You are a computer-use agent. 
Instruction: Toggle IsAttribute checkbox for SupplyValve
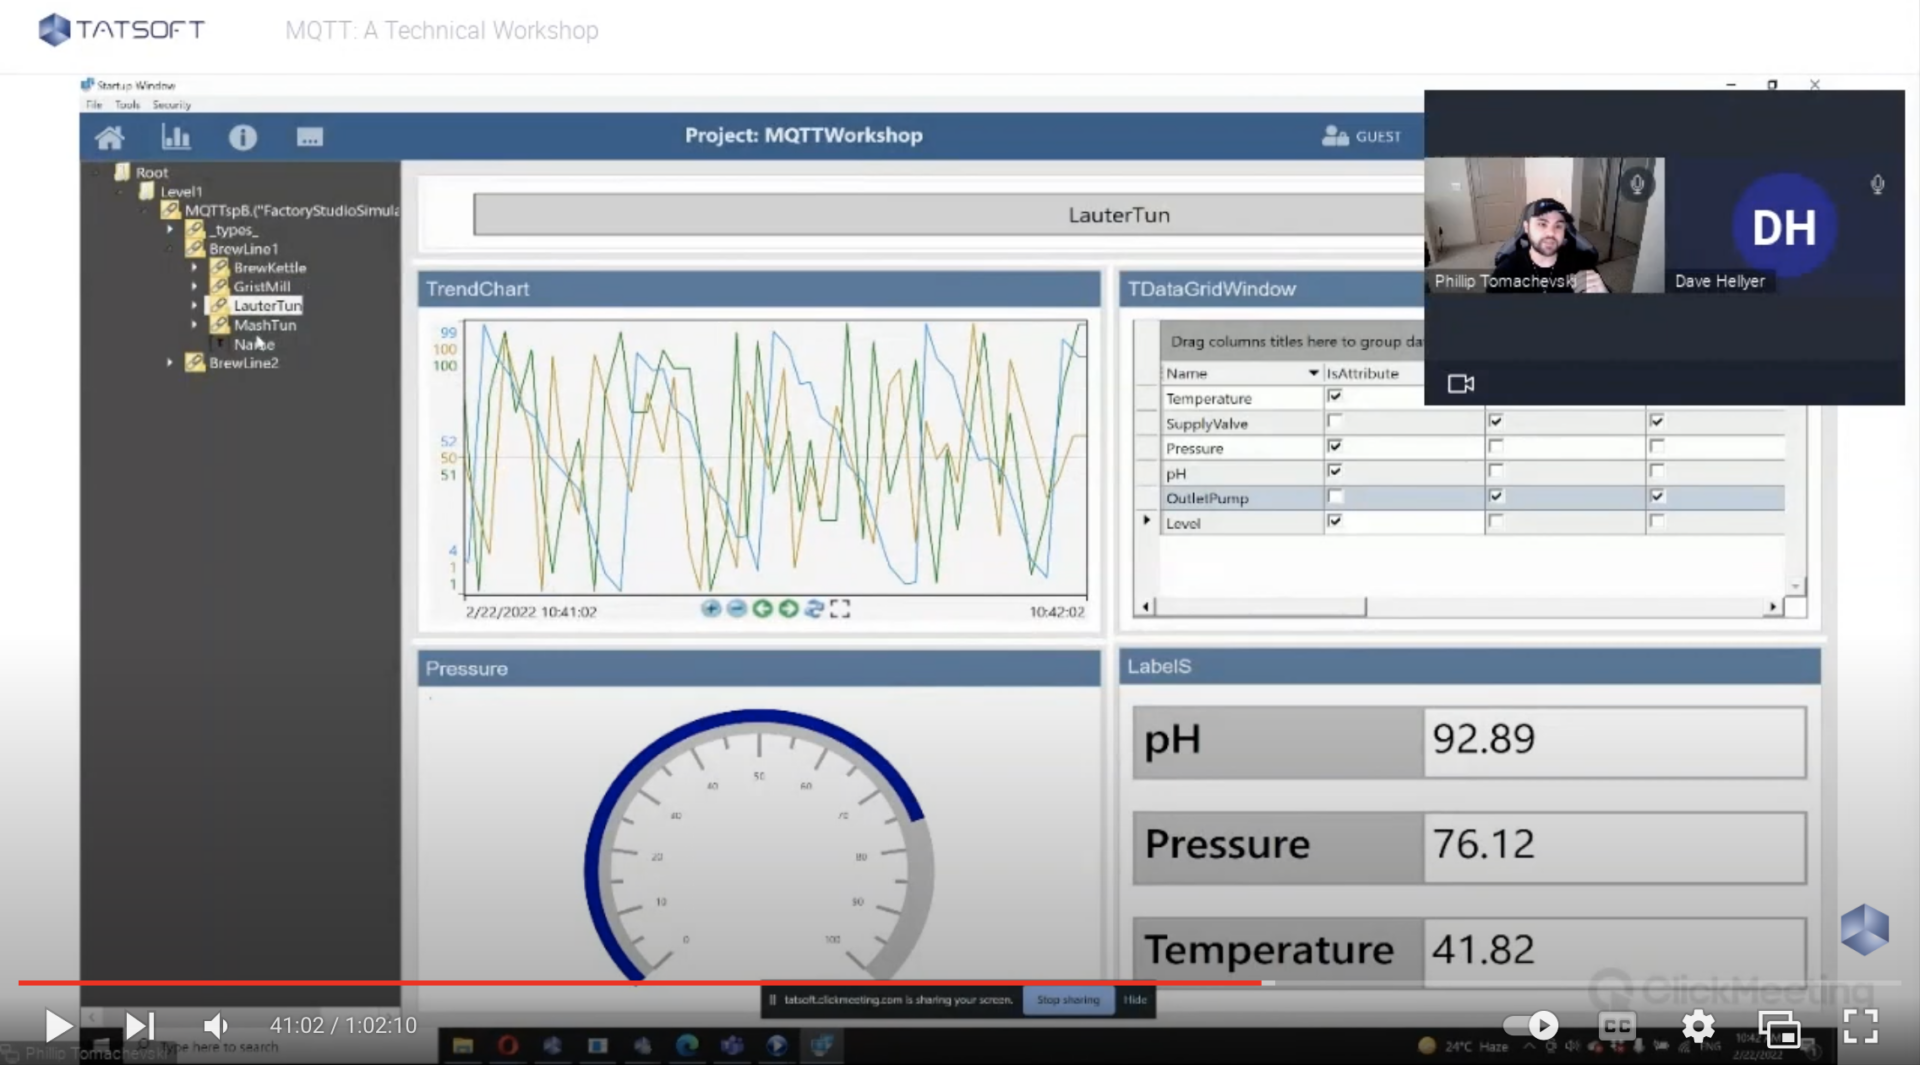(x=1334, y=421)
